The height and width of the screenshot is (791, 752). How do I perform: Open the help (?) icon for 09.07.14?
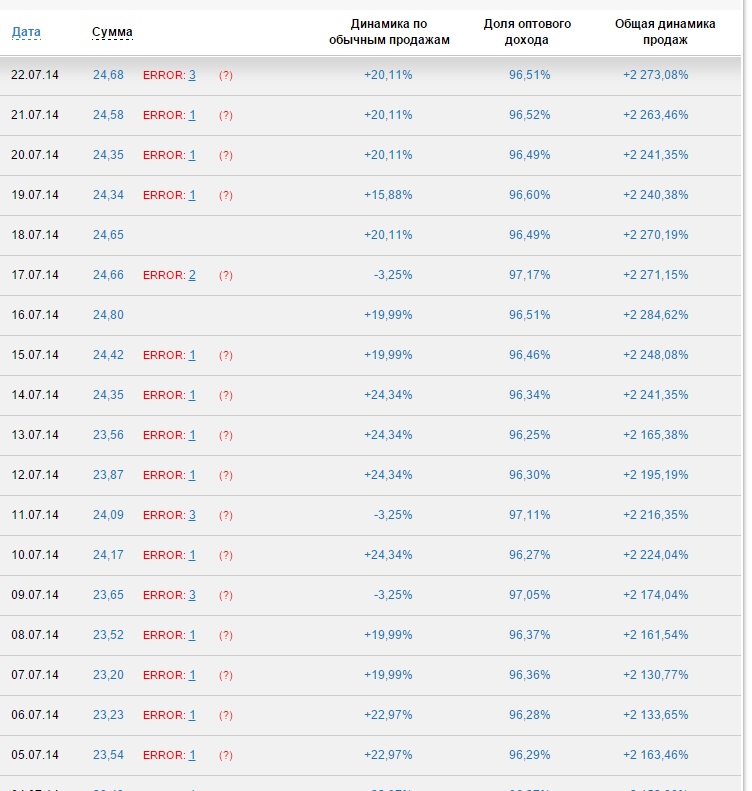(x=226, y=595)
